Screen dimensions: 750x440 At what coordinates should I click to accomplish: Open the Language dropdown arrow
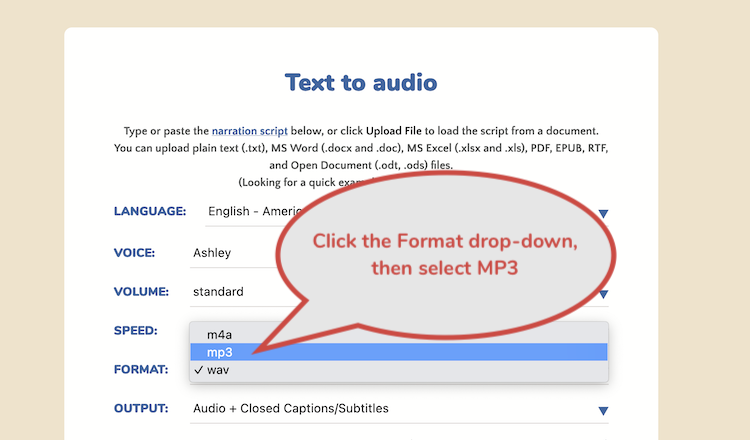pyautogui.click(x=603, y=213)
